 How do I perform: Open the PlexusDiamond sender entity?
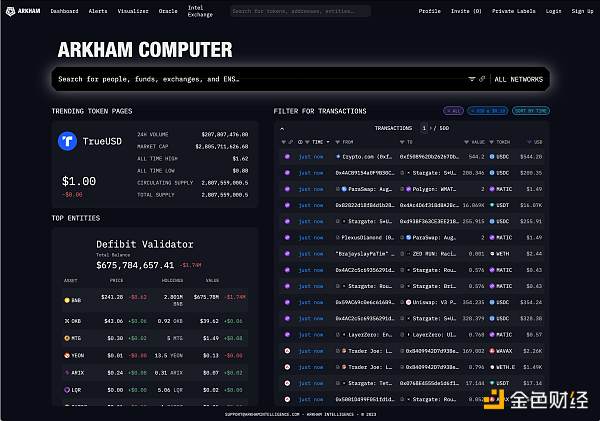pyautogui.click(x=368, y=238)
